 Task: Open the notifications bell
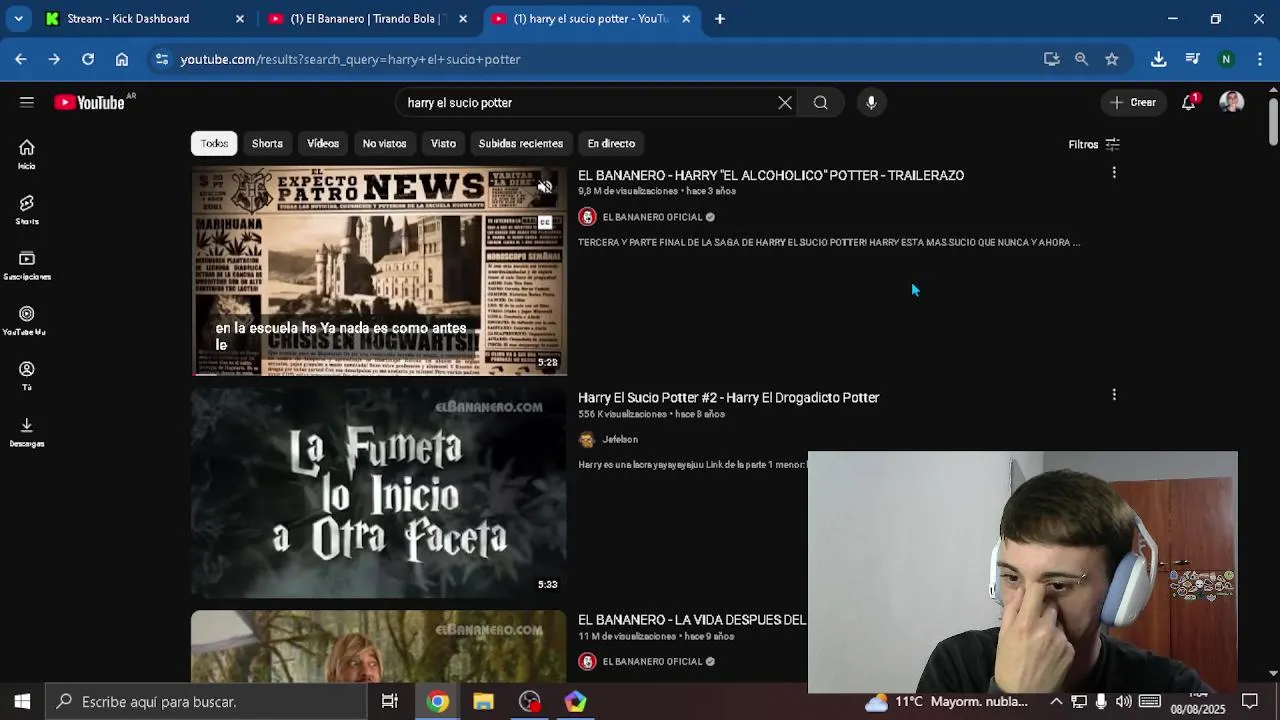tap(1188, 102)
